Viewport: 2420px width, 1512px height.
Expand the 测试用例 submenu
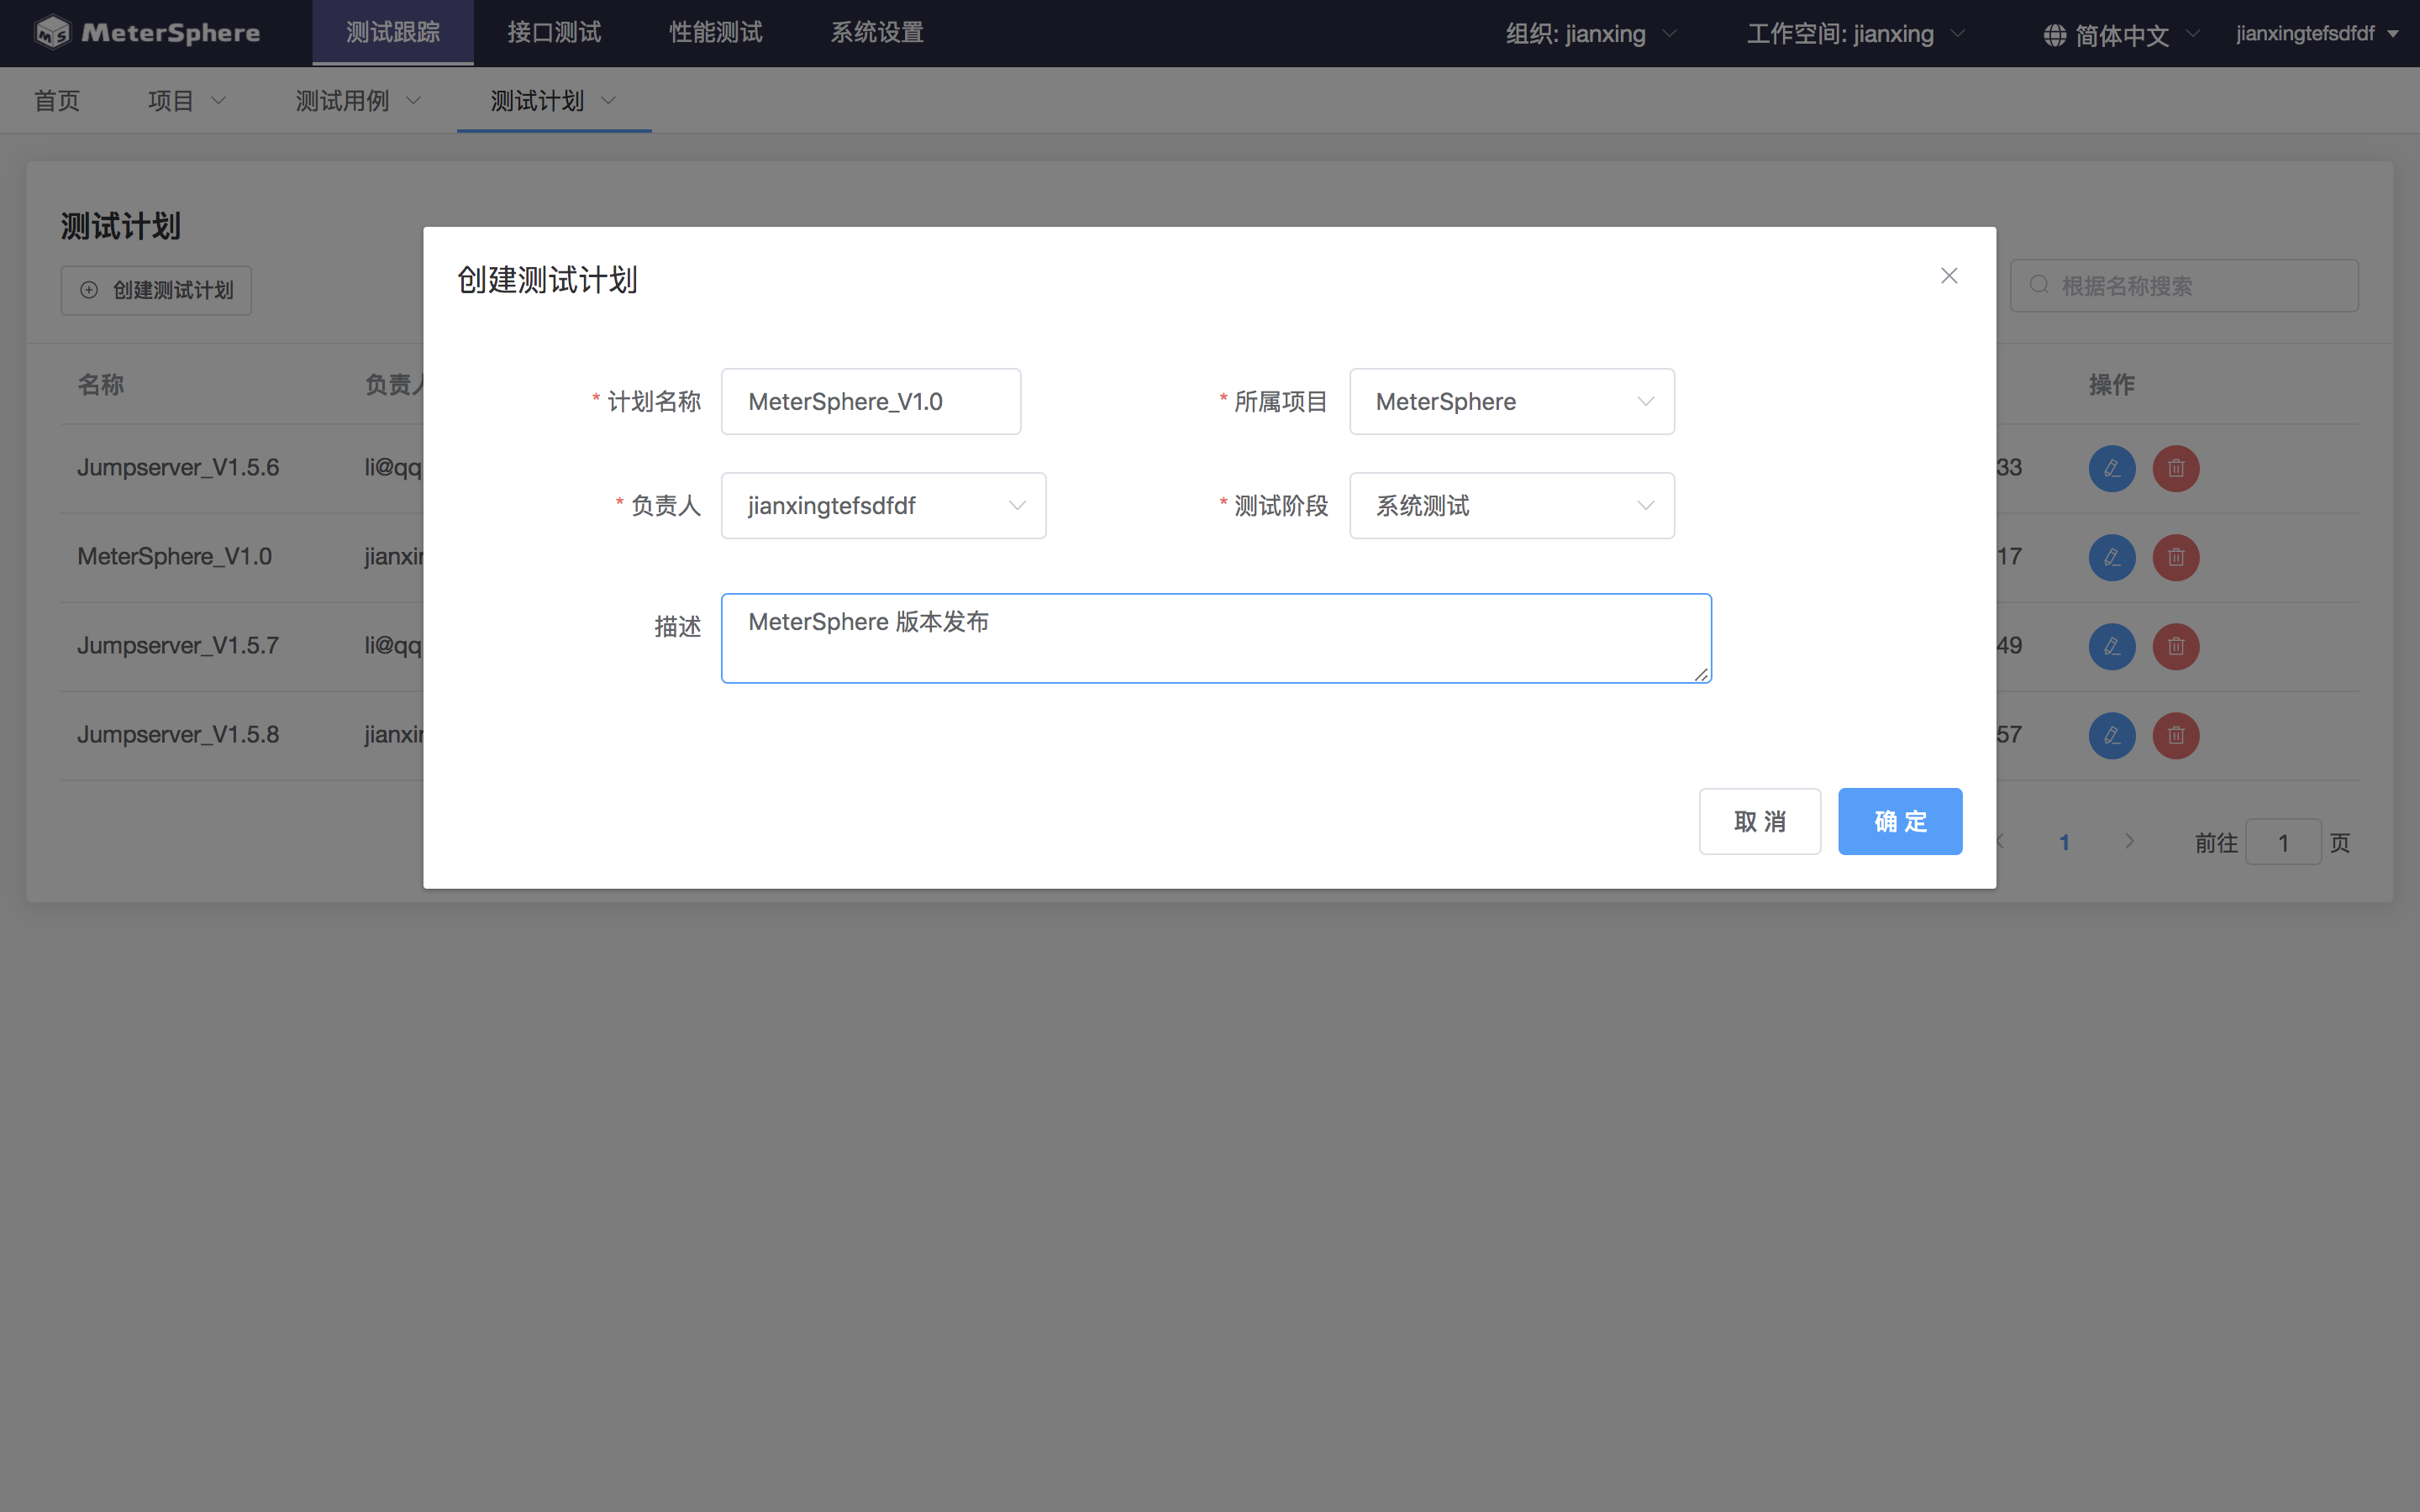[358, 101]
